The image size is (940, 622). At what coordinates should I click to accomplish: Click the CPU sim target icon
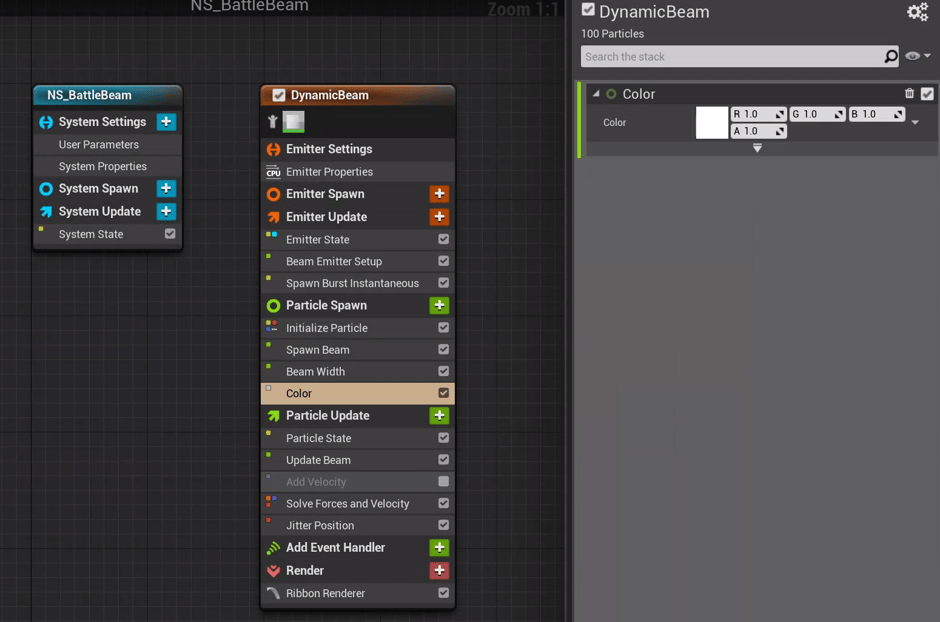pyautogui.click(x=273, y=172)
